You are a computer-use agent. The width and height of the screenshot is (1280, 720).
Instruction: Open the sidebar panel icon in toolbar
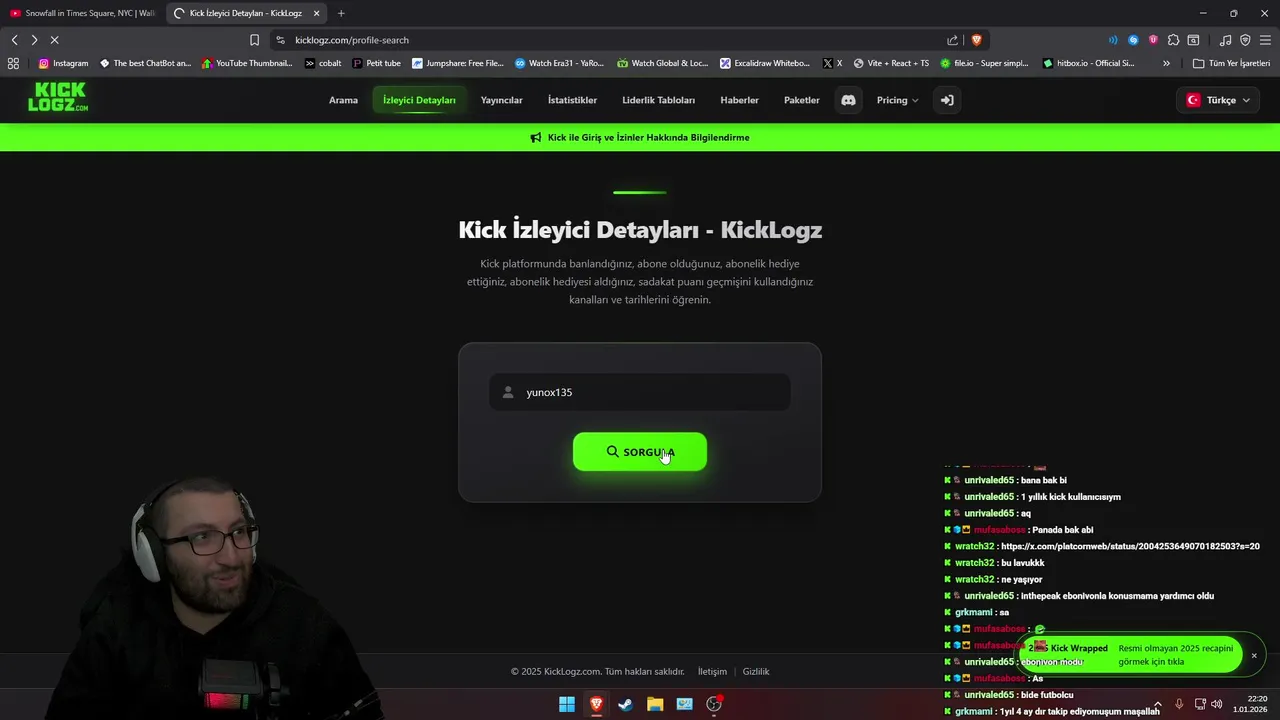click(x=1193, y=40)
